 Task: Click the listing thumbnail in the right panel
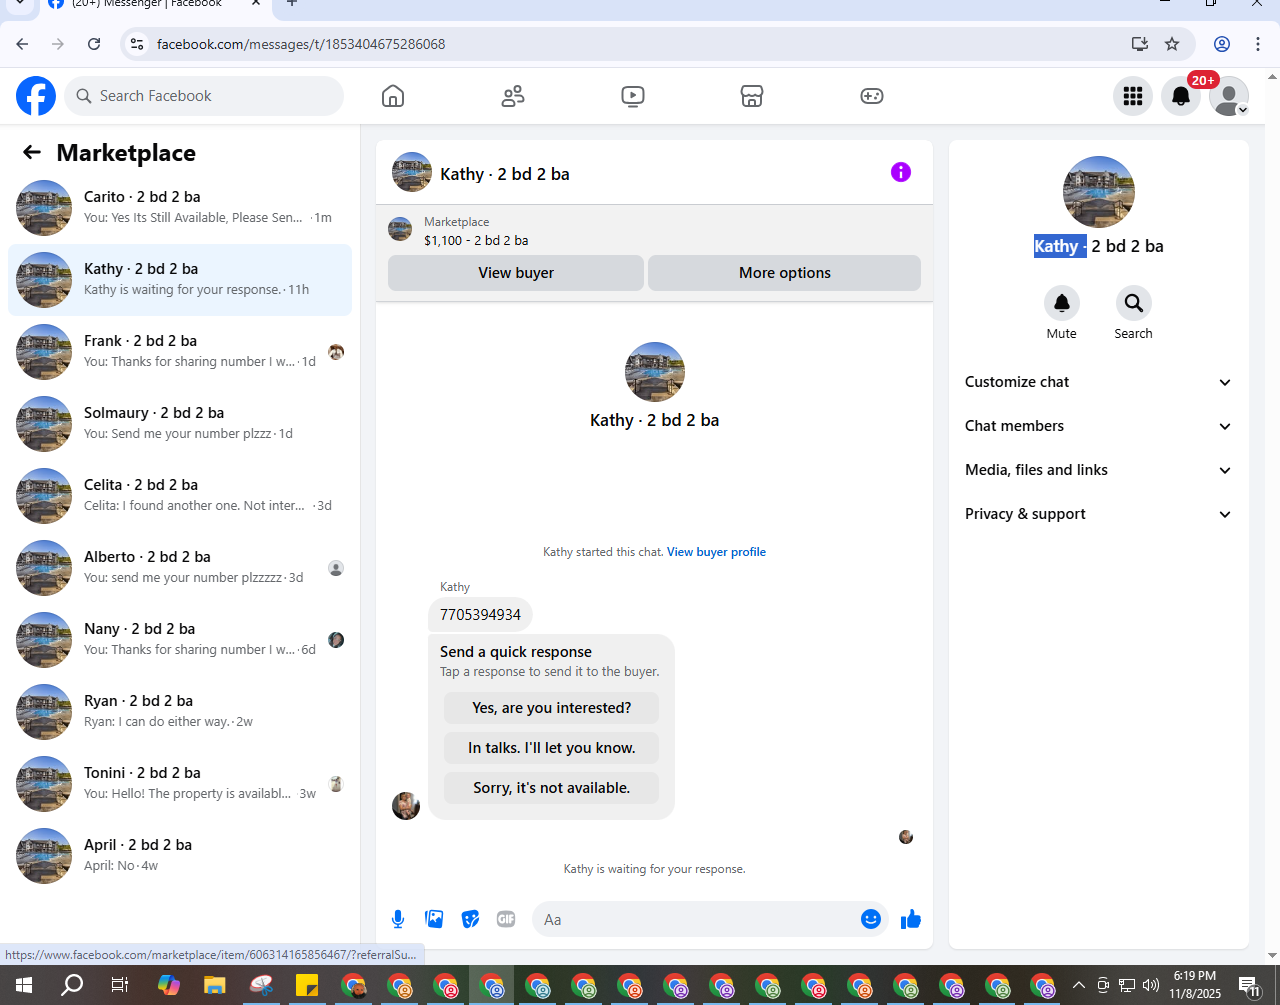pyautogui.click(x=1099, y=192)
